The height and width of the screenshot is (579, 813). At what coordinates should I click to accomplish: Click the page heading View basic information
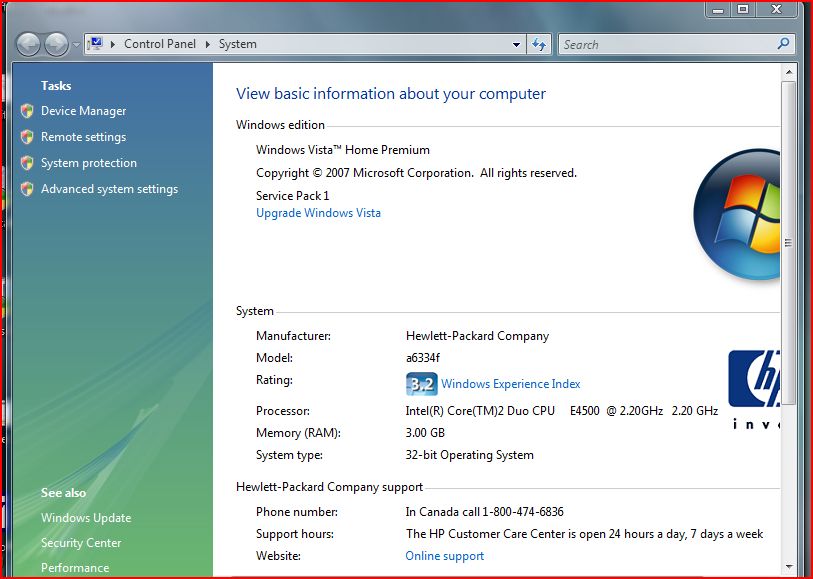coord(390,94)
